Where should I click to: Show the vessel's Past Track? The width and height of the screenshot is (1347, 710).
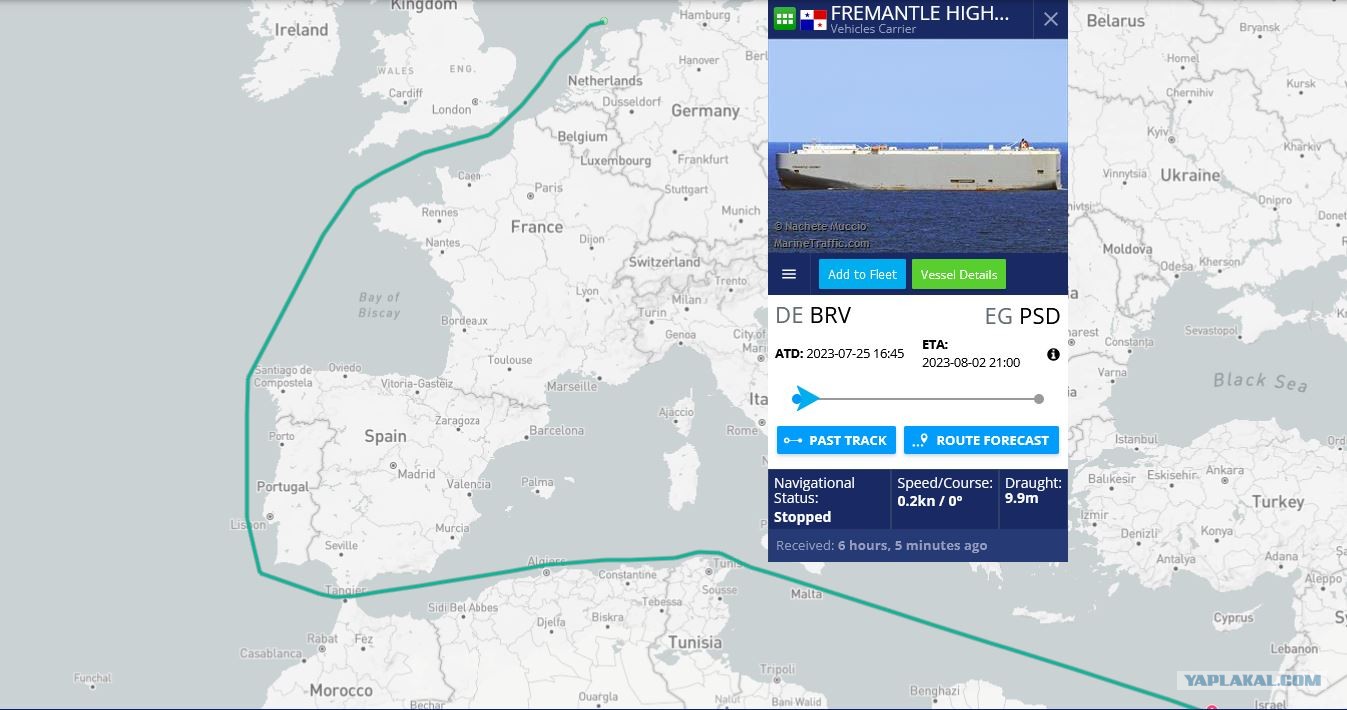pyautogui.click(x=836, y=440)
